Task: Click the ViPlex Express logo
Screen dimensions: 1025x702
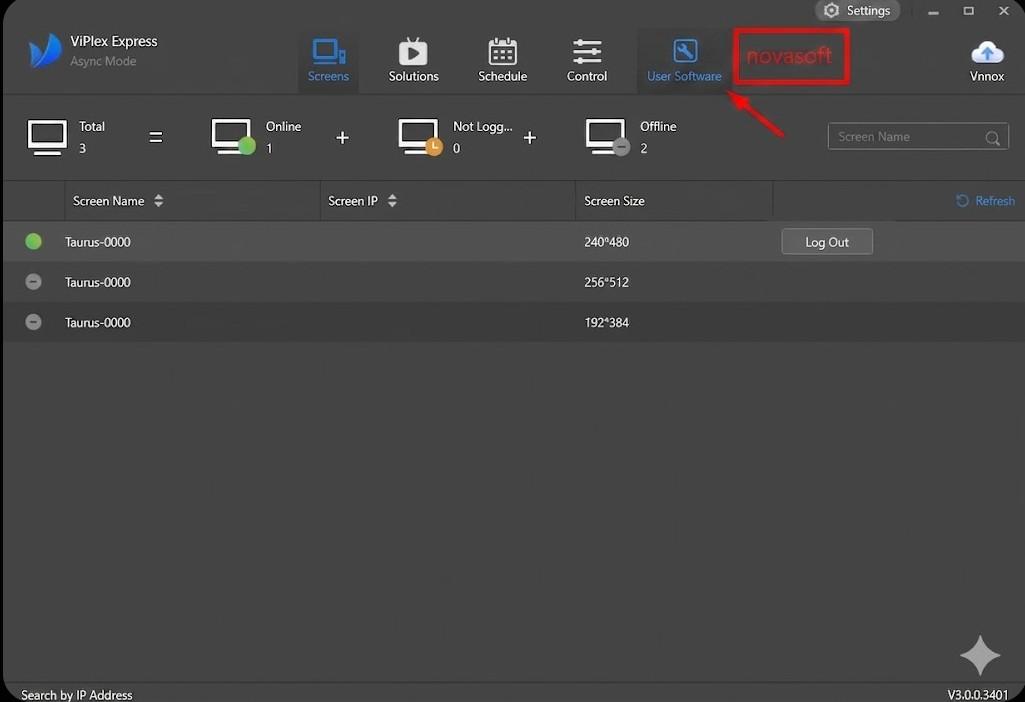Action: coord(45,50)
